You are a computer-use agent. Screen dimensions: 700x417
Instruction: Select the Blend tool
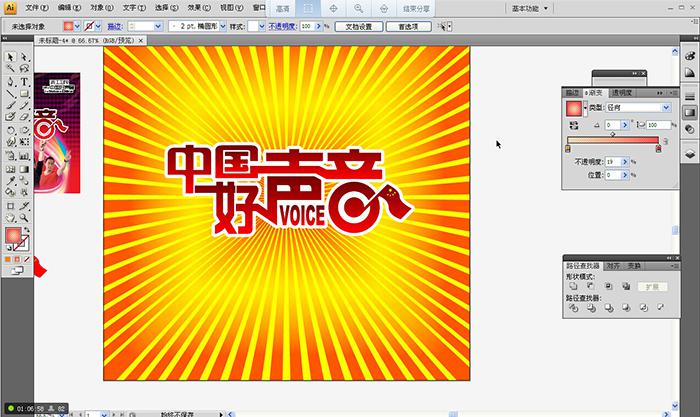(x=24, y=181)
